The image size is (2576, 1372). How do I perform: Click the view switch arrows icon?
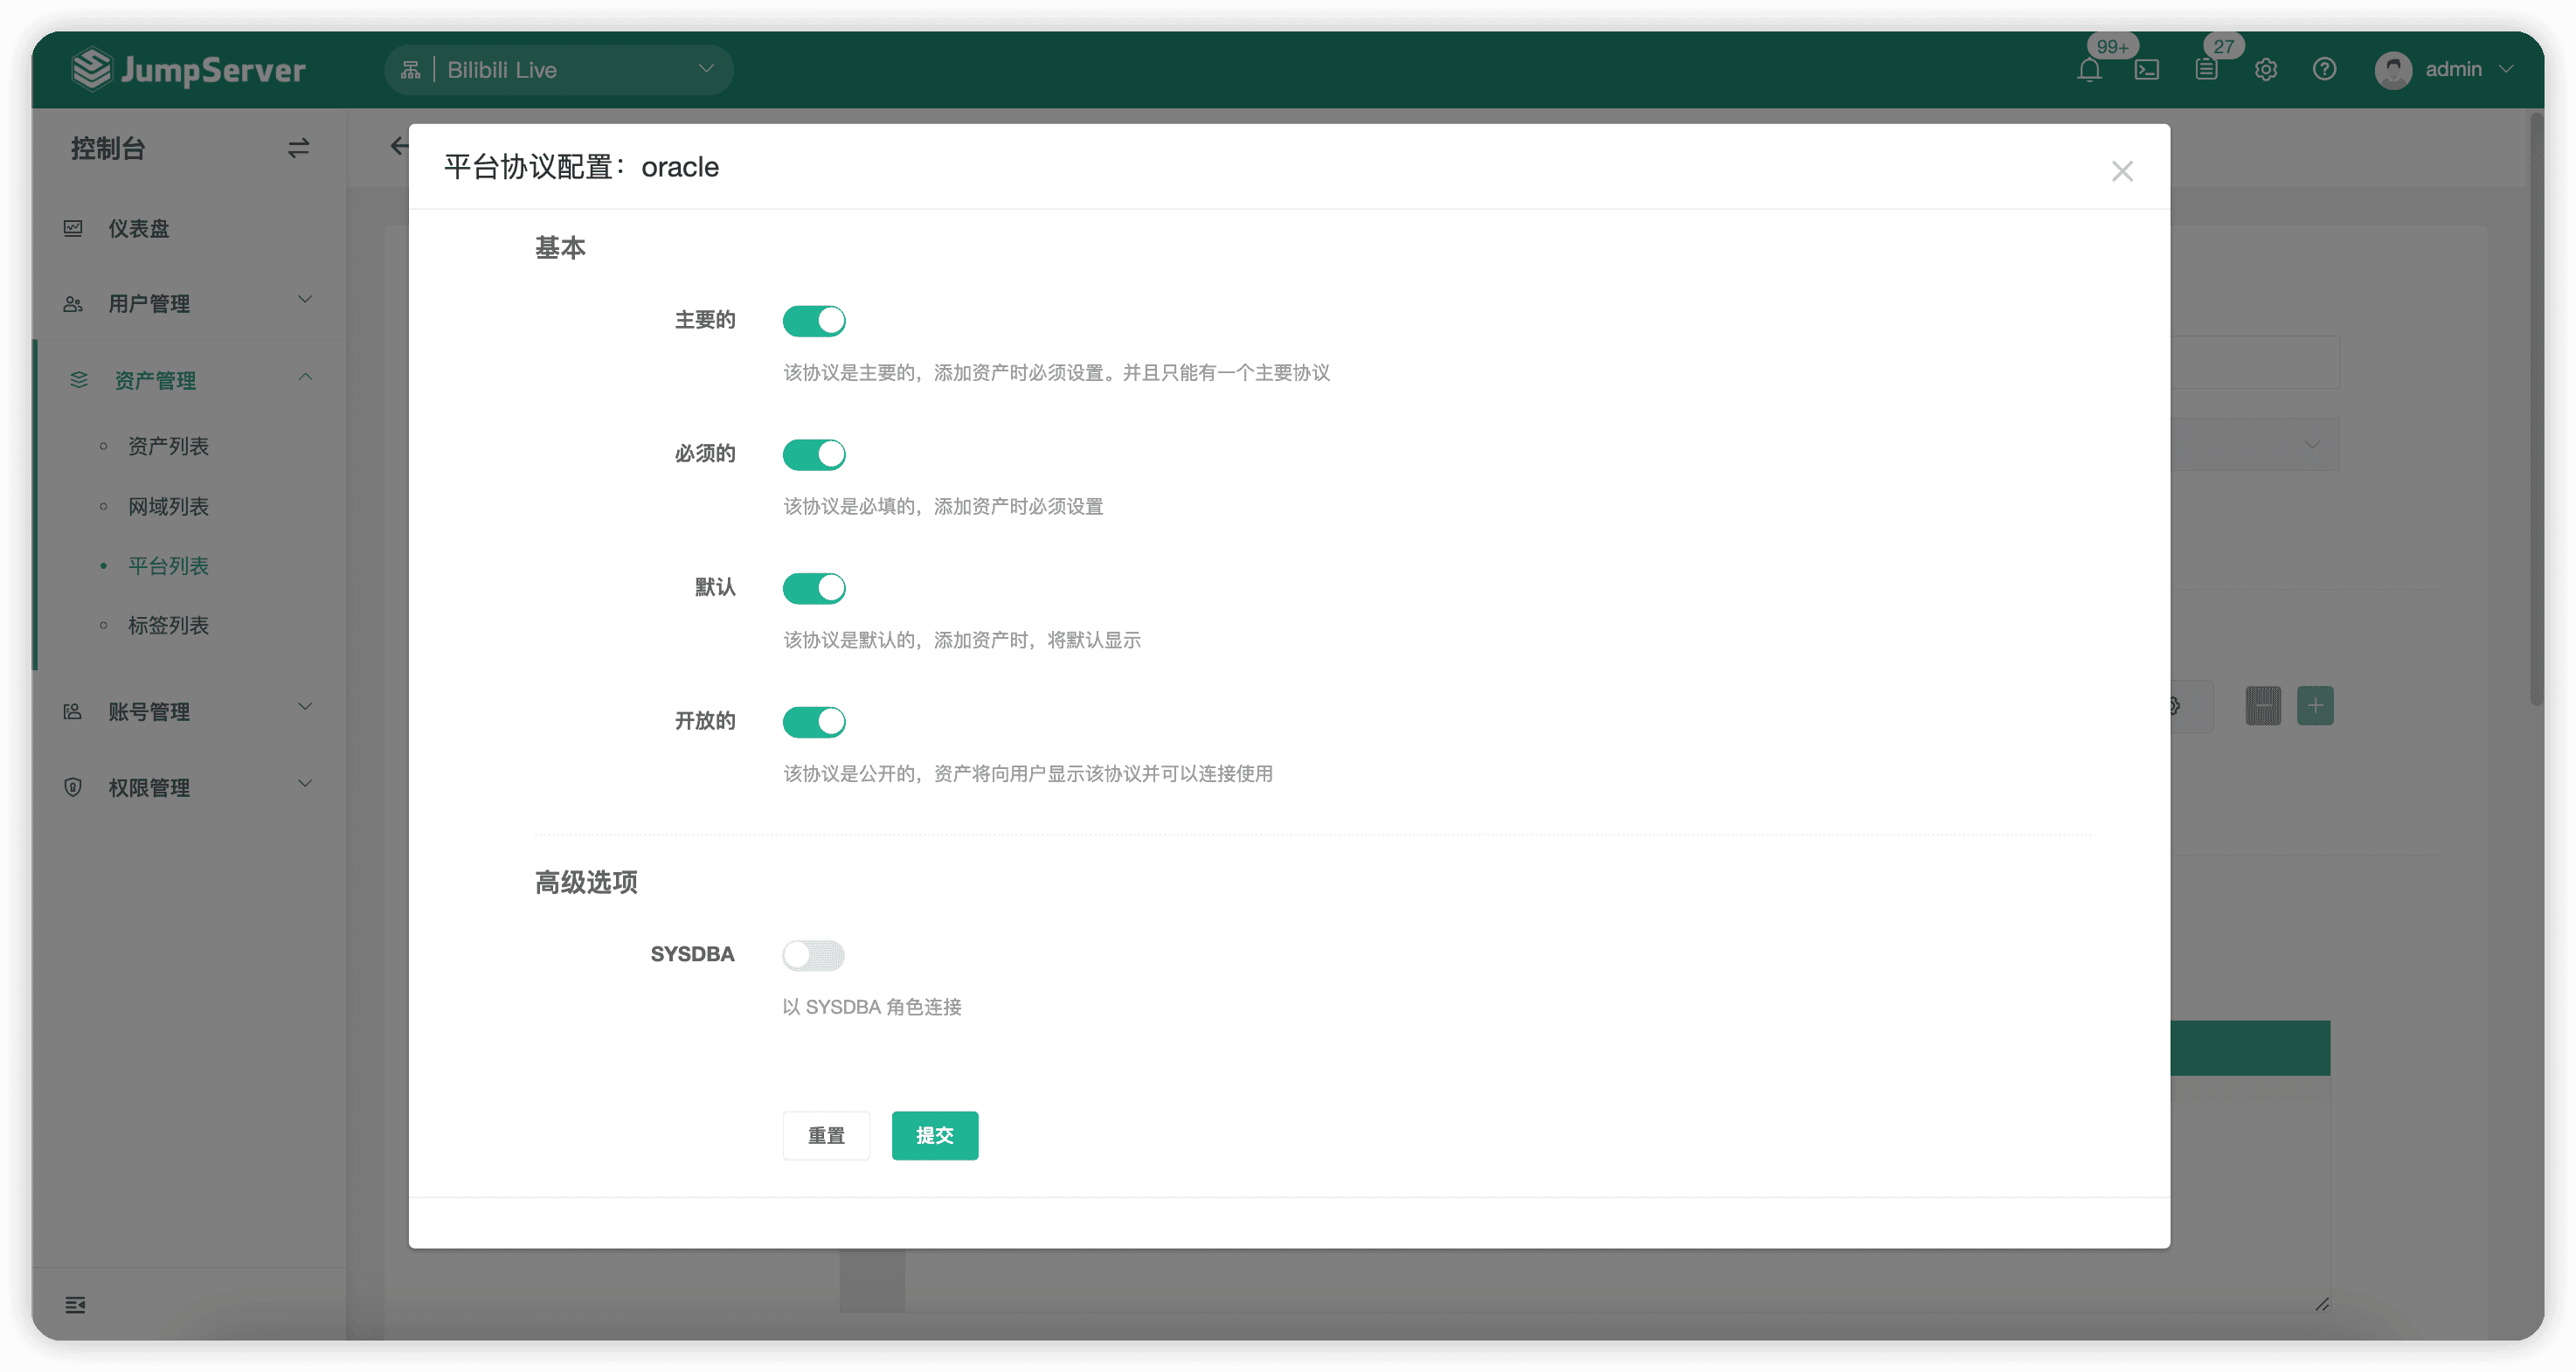(x=298, y=148)
